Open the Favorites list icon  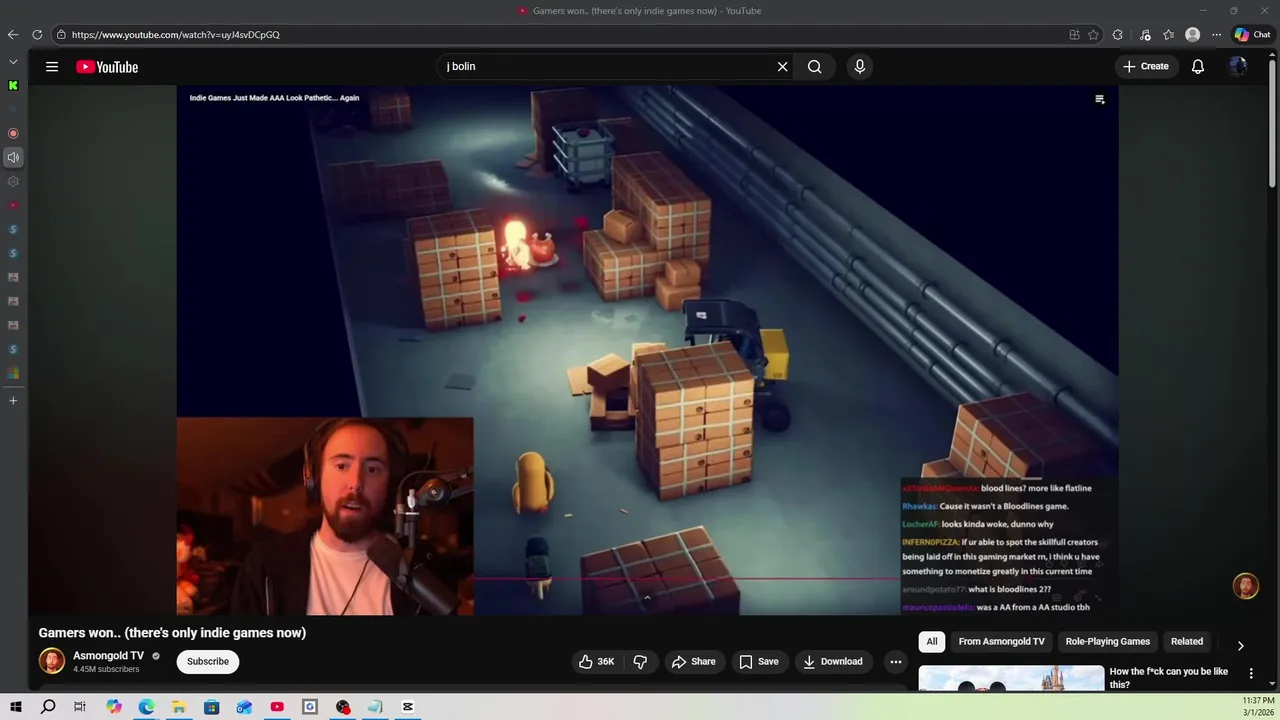tap(1169, 34)
